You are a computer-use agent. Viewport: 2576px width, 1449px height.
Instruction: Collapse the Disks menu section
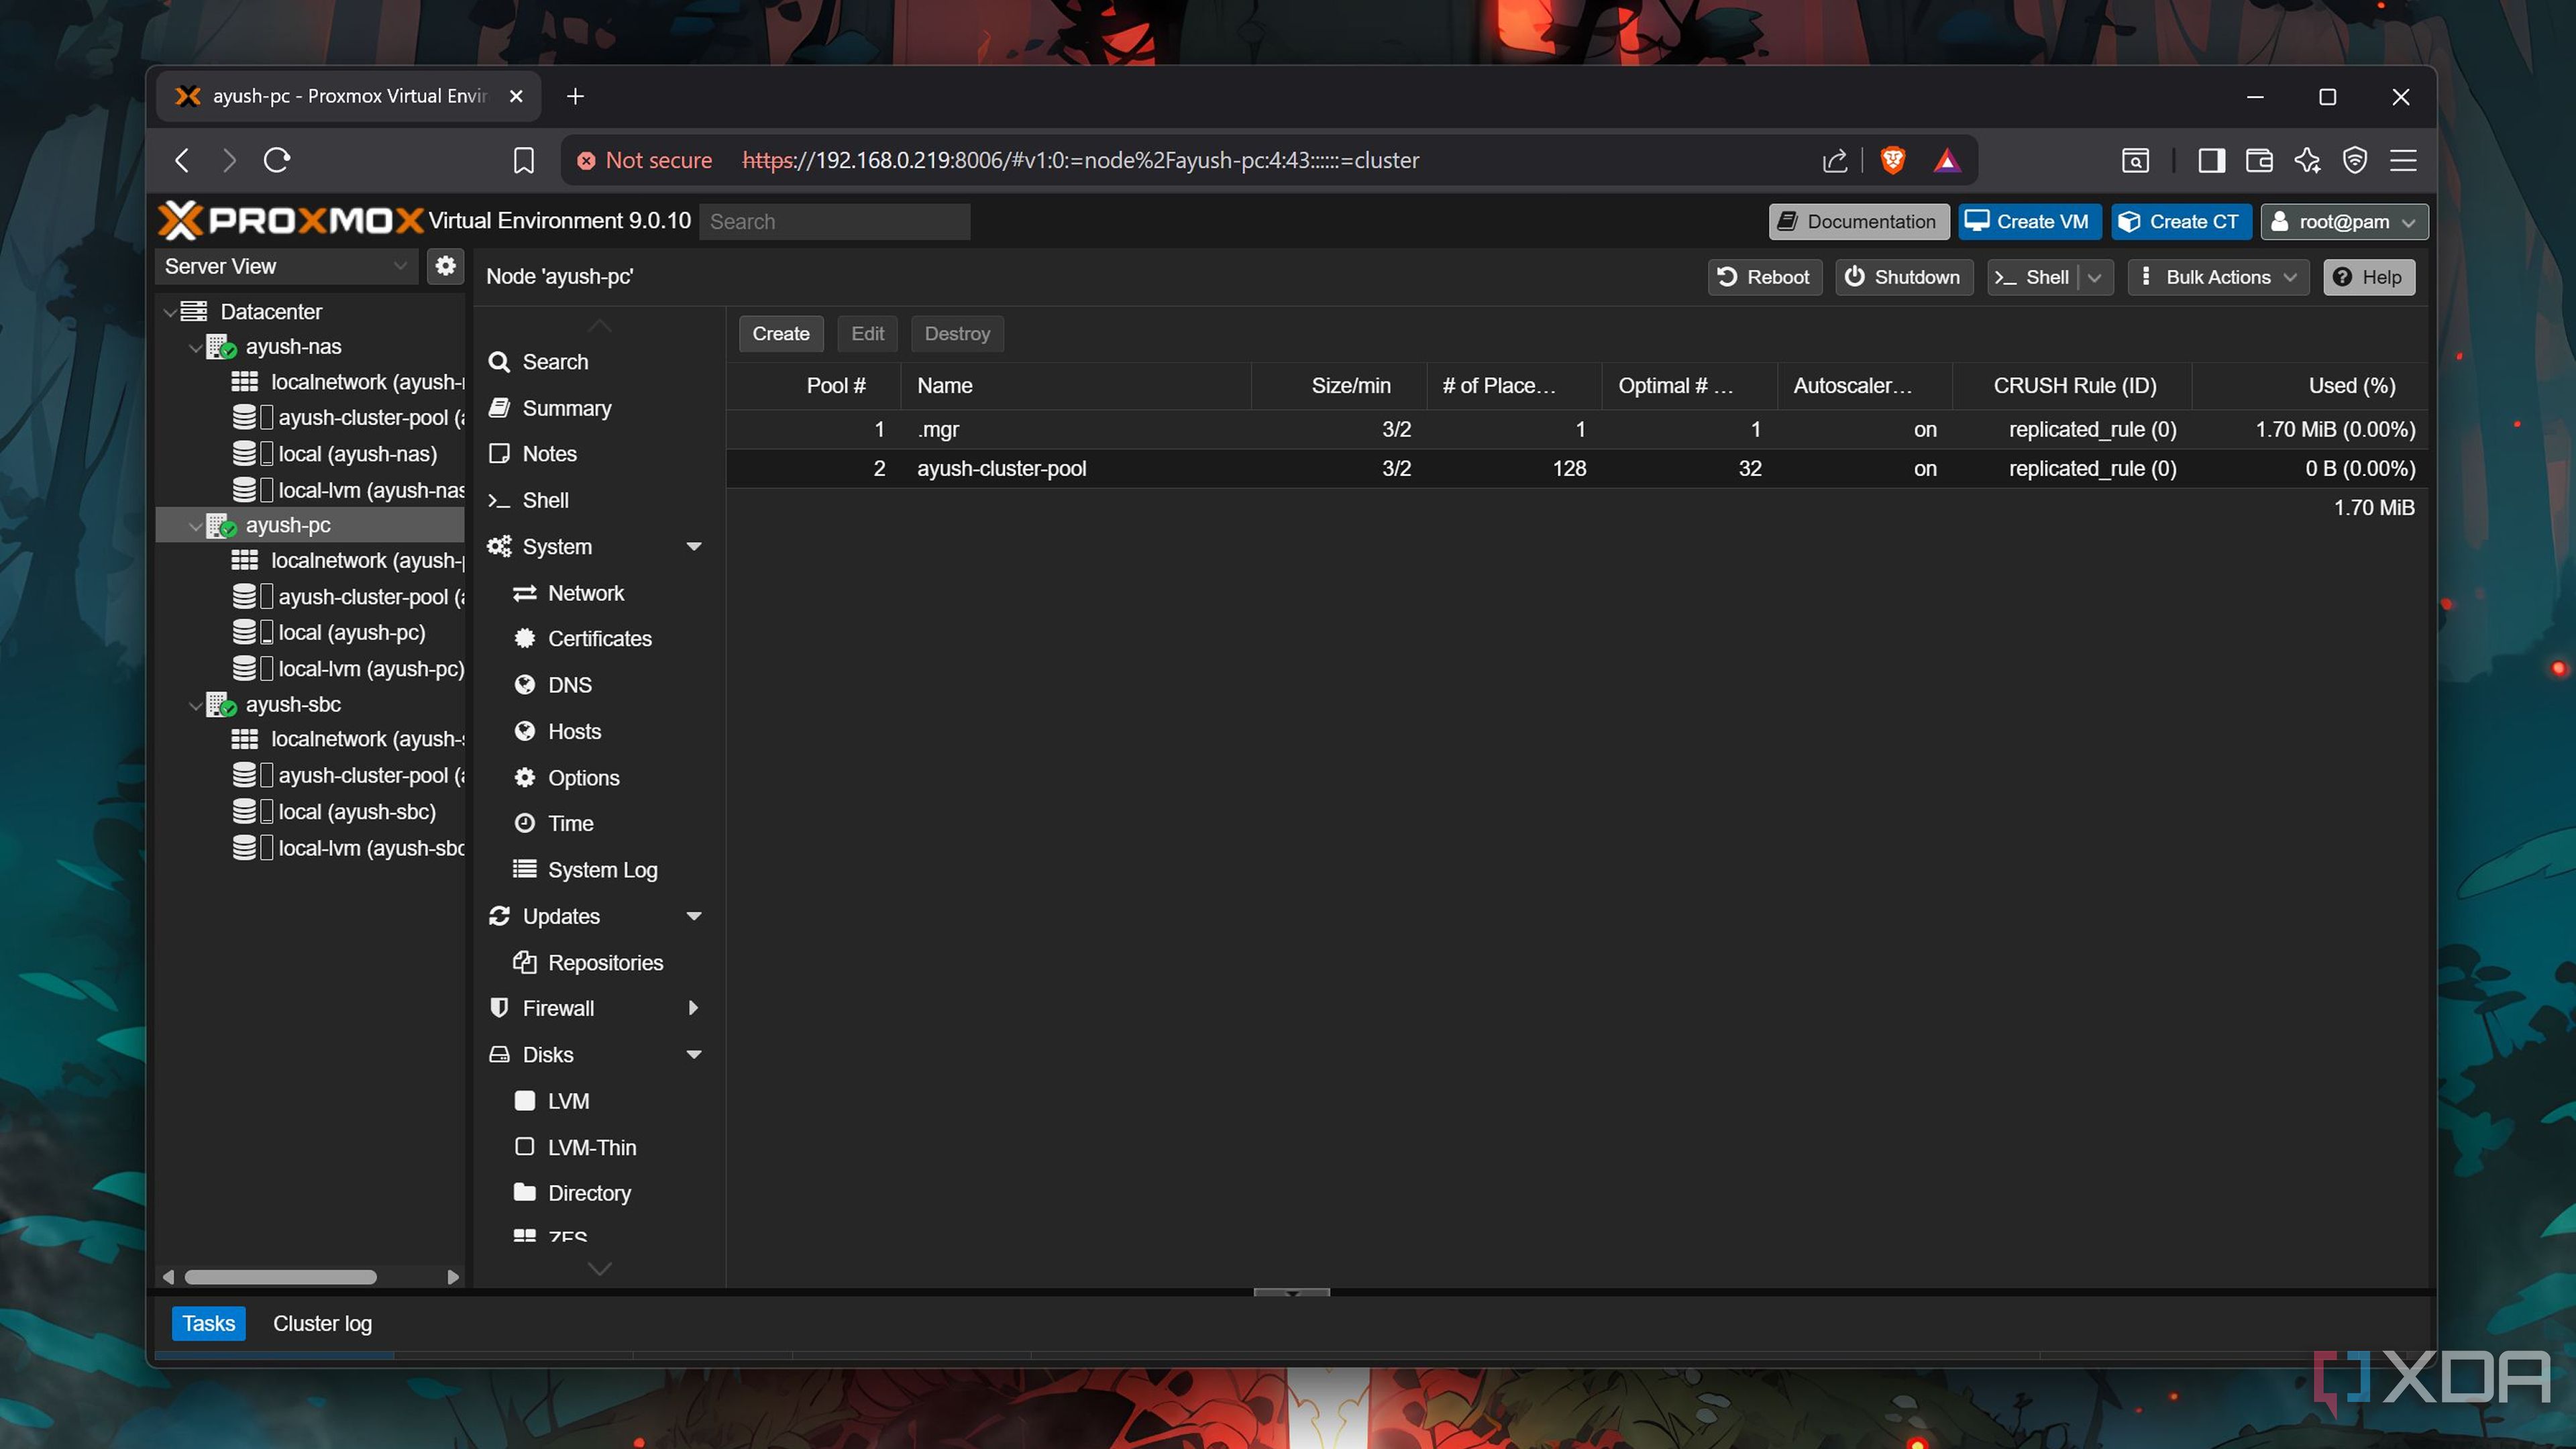click(x=694, y=1054)
